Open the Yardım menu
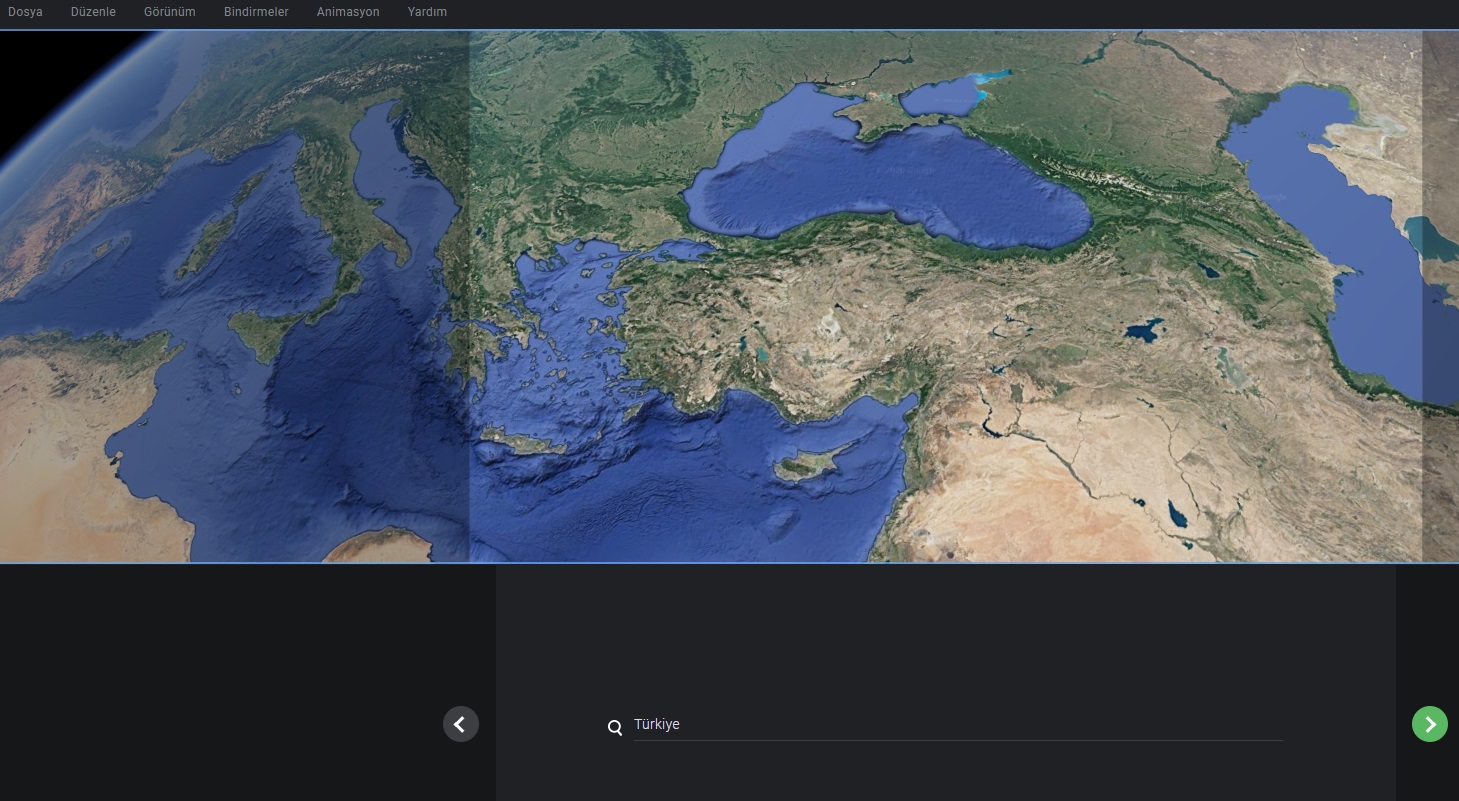The image size is (1459, 801). 427,12
